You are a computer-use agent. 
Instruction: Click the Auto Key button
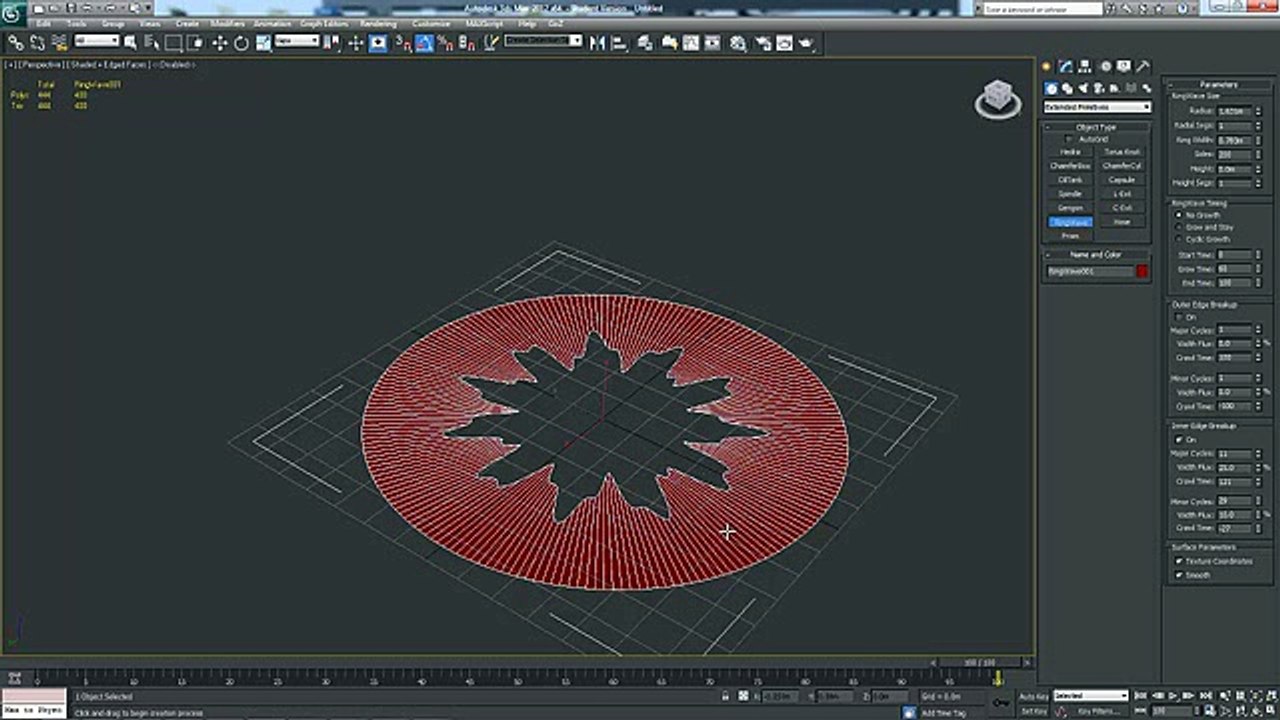point(1034,696)
